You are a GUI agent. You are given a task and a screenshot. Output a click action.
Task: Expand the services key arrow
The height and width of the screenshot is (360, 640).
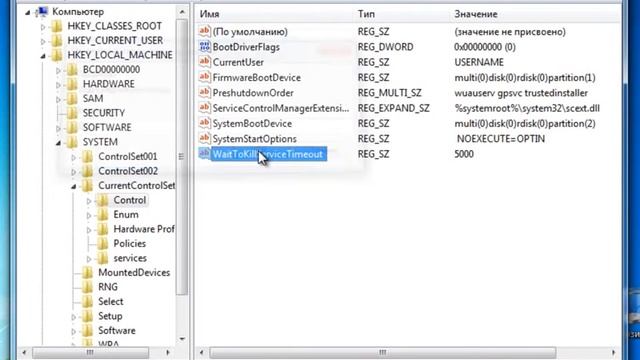tap(89, 259)
